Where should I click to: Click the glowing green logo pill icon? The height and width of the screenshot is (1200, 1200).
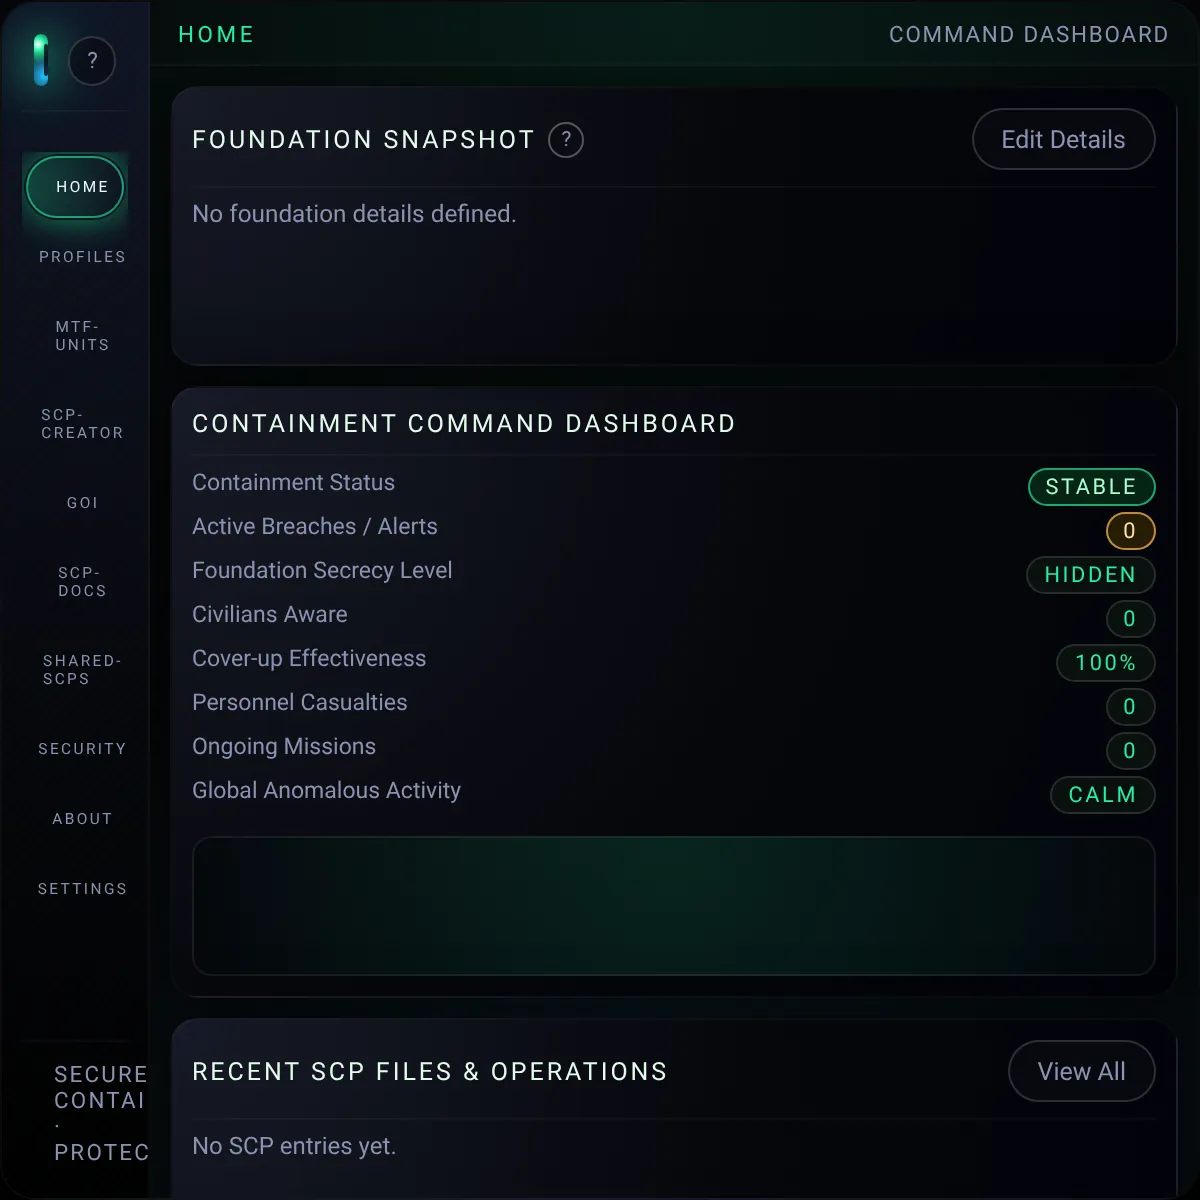point(41,60)
